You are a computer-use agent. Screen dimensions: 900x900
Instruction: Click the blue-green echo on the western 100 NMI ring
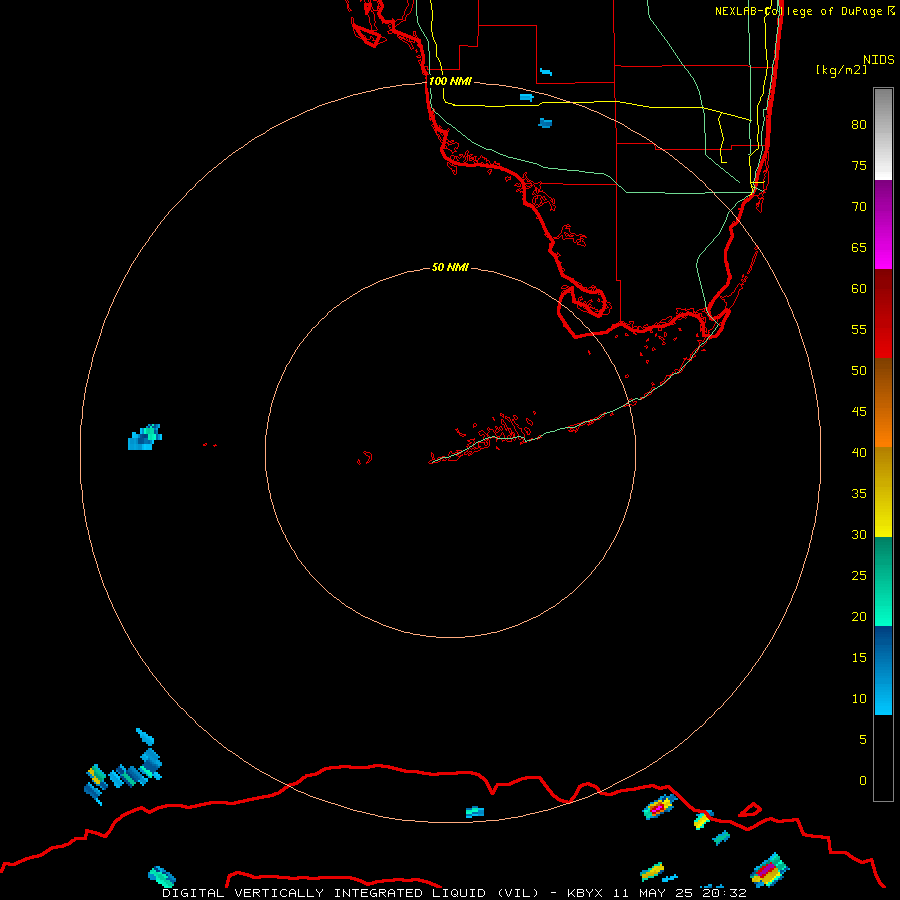point(145,437)
